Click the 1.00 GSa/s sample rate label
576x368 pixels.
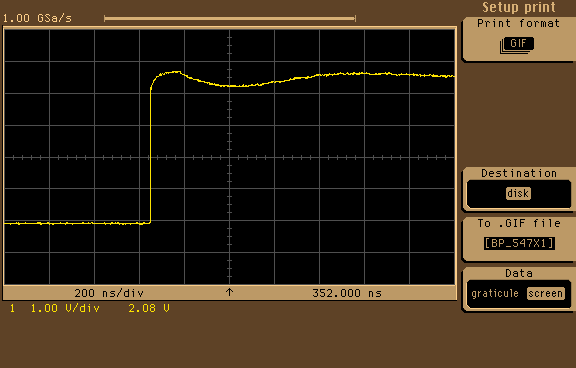tap(37, 18)
